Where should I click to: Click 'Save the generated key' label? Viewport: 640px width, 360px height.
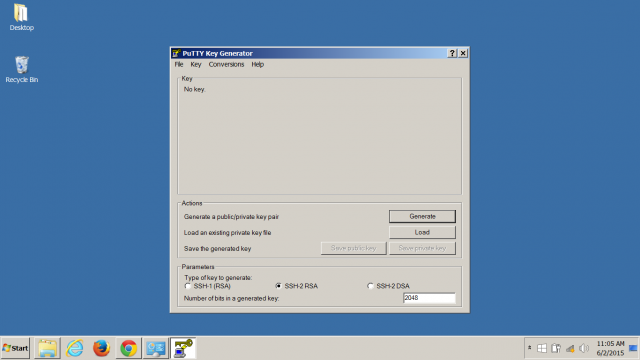point(217,249)
